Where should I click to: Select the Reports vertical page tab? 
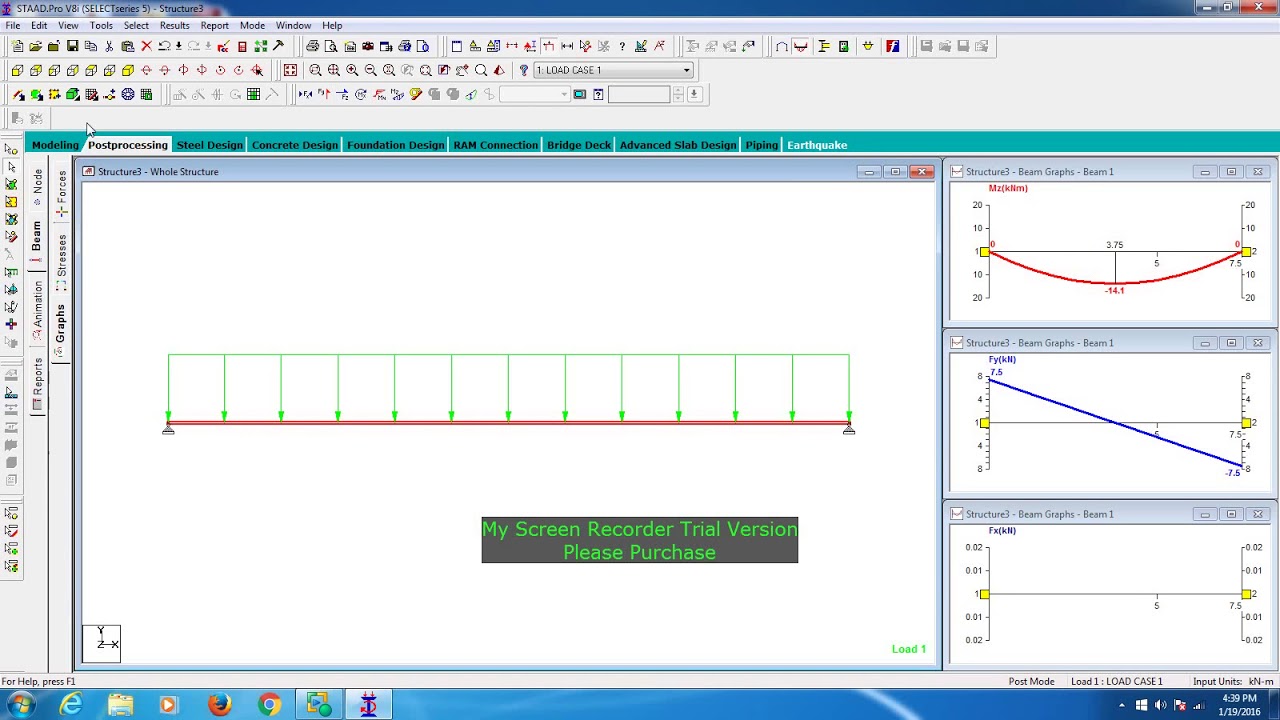pyautogui.click(x=37, y=383)
